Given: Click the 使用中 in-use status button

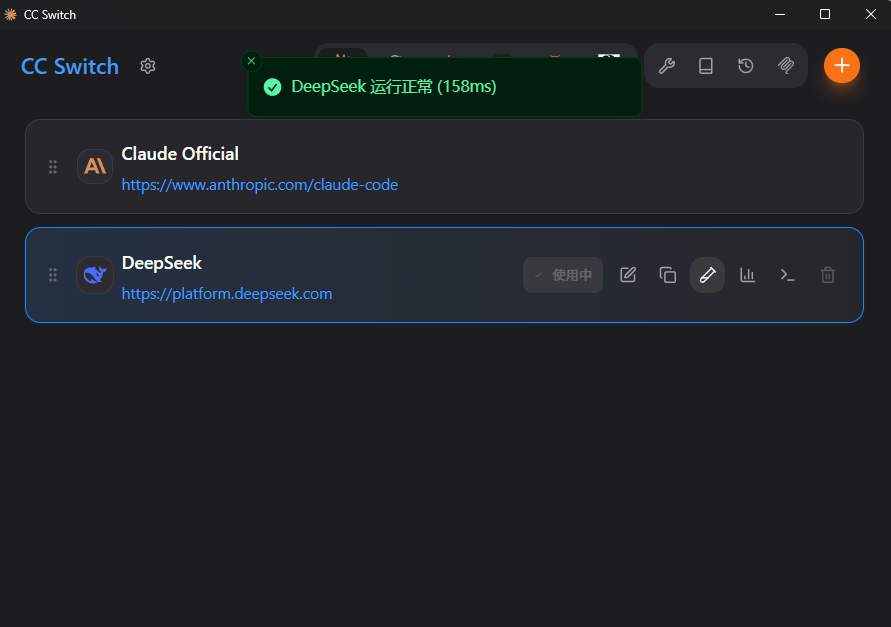Looking at the screenshot, I should tap(563, 275).
